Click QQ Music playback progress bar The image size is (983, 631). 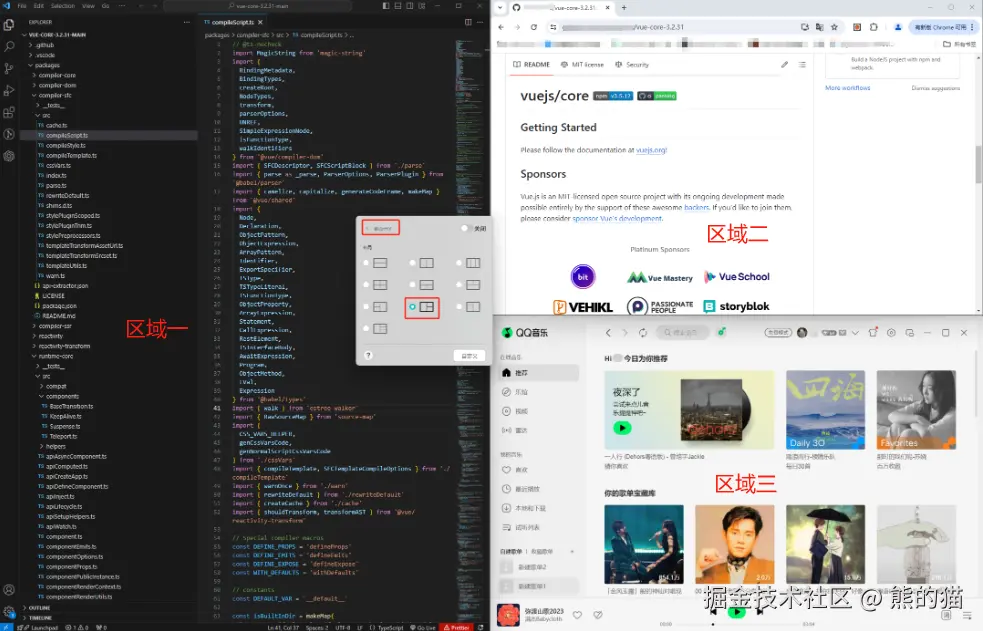tap(738, 623)
